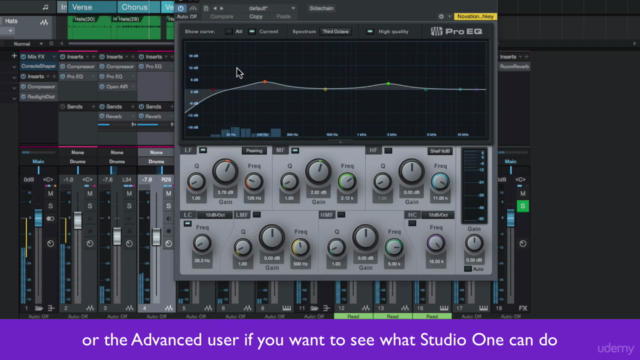Click HC Freq value field 16.00 k

click(x=436, y=261)
